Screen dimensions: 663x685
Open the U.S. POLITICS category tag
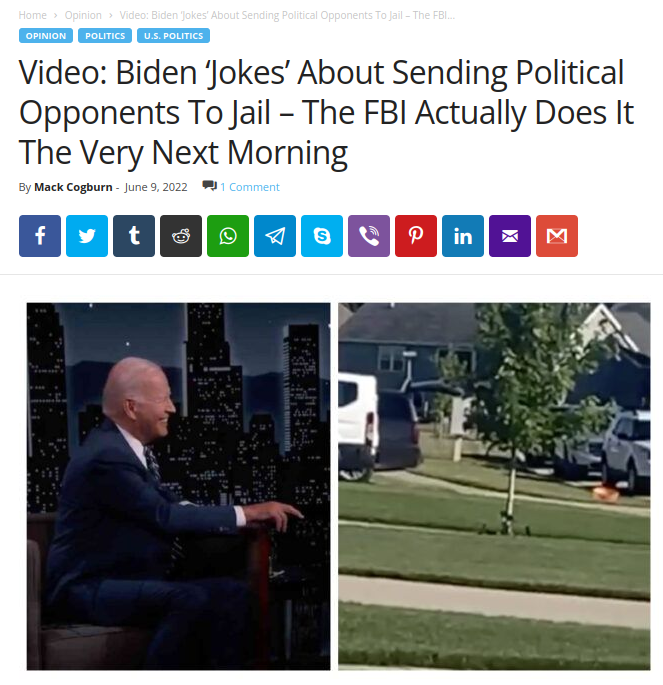[x=173, y=36]
